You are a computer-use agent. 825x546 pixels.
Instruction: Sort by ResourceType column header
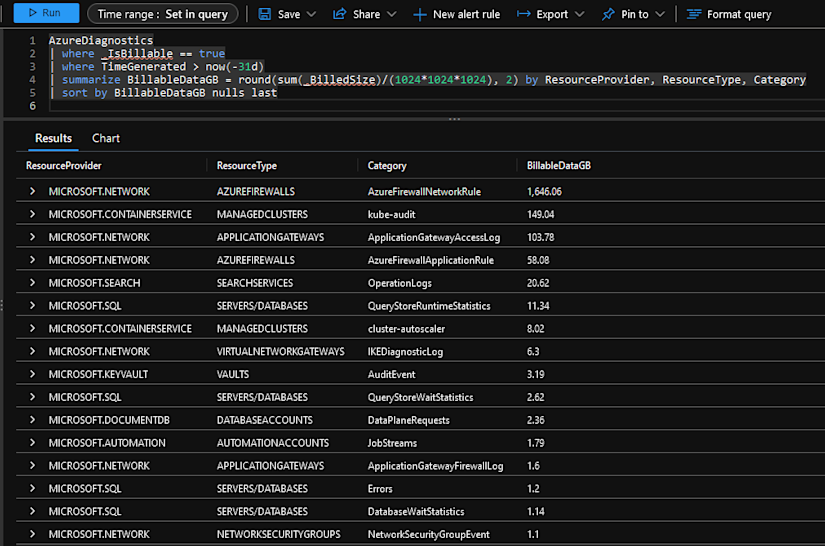point(247,166)
